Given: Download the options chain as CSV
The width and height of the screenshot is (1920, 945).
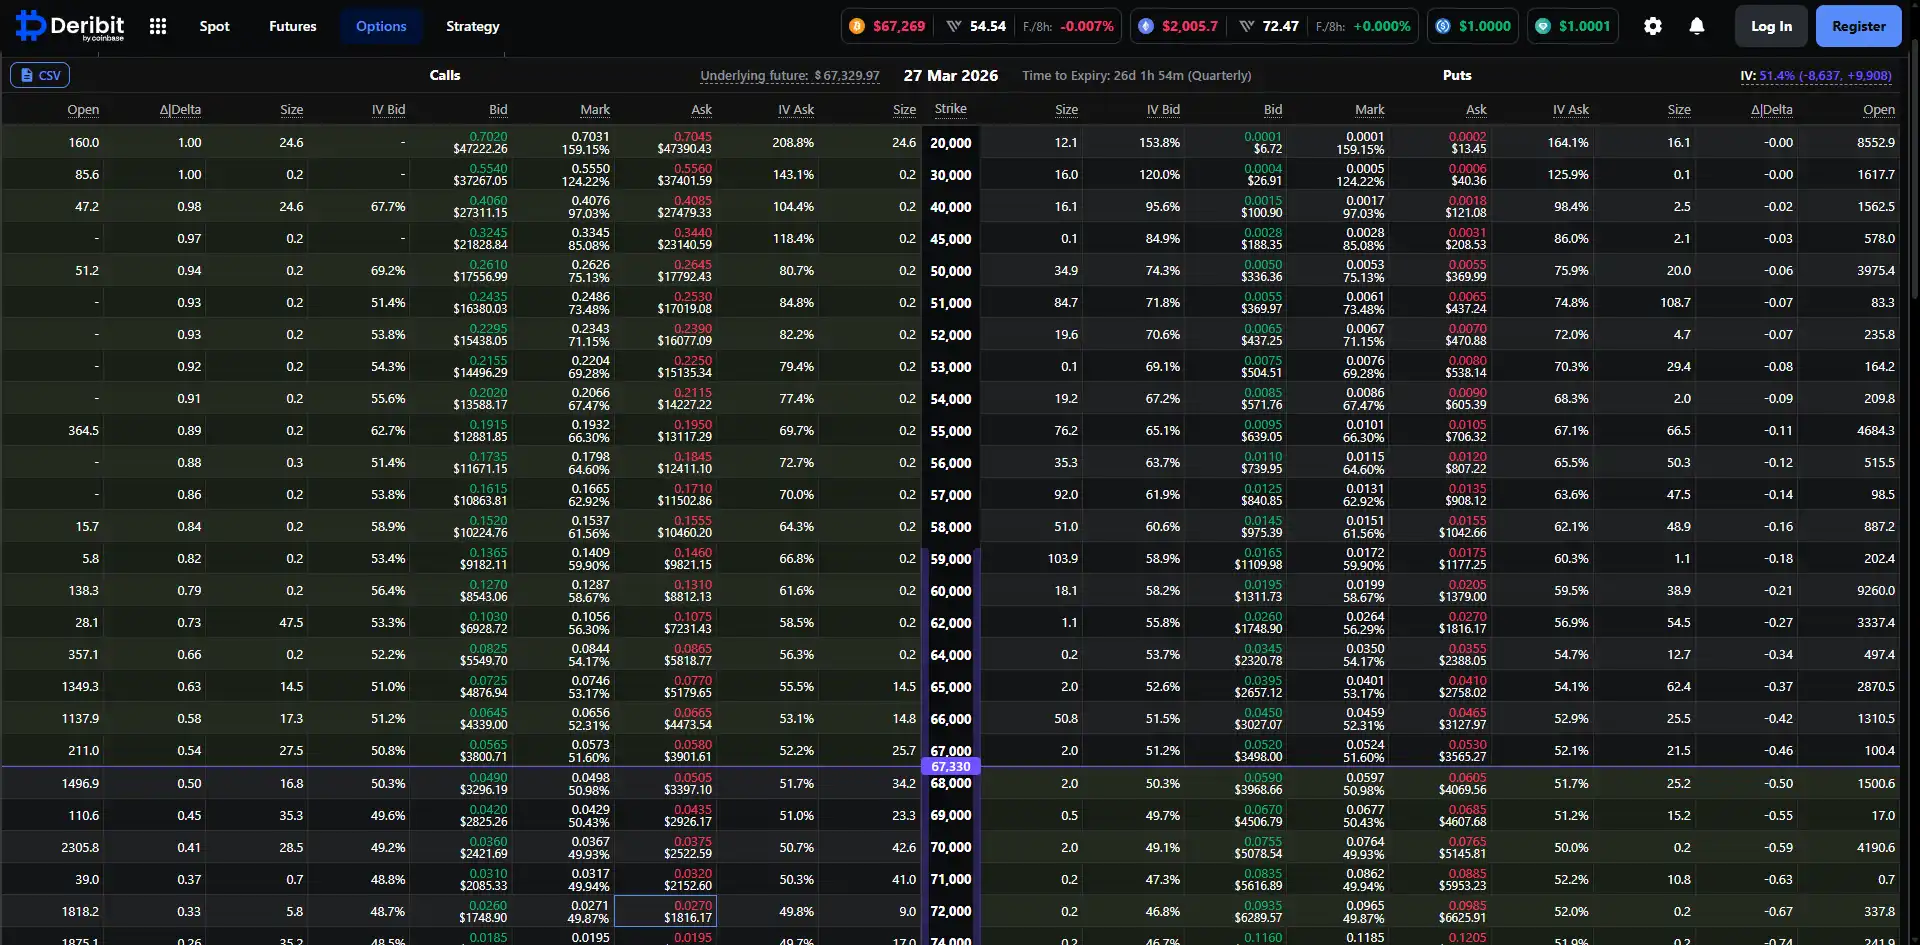Looking at the screenshot, I should coord(40,75).
